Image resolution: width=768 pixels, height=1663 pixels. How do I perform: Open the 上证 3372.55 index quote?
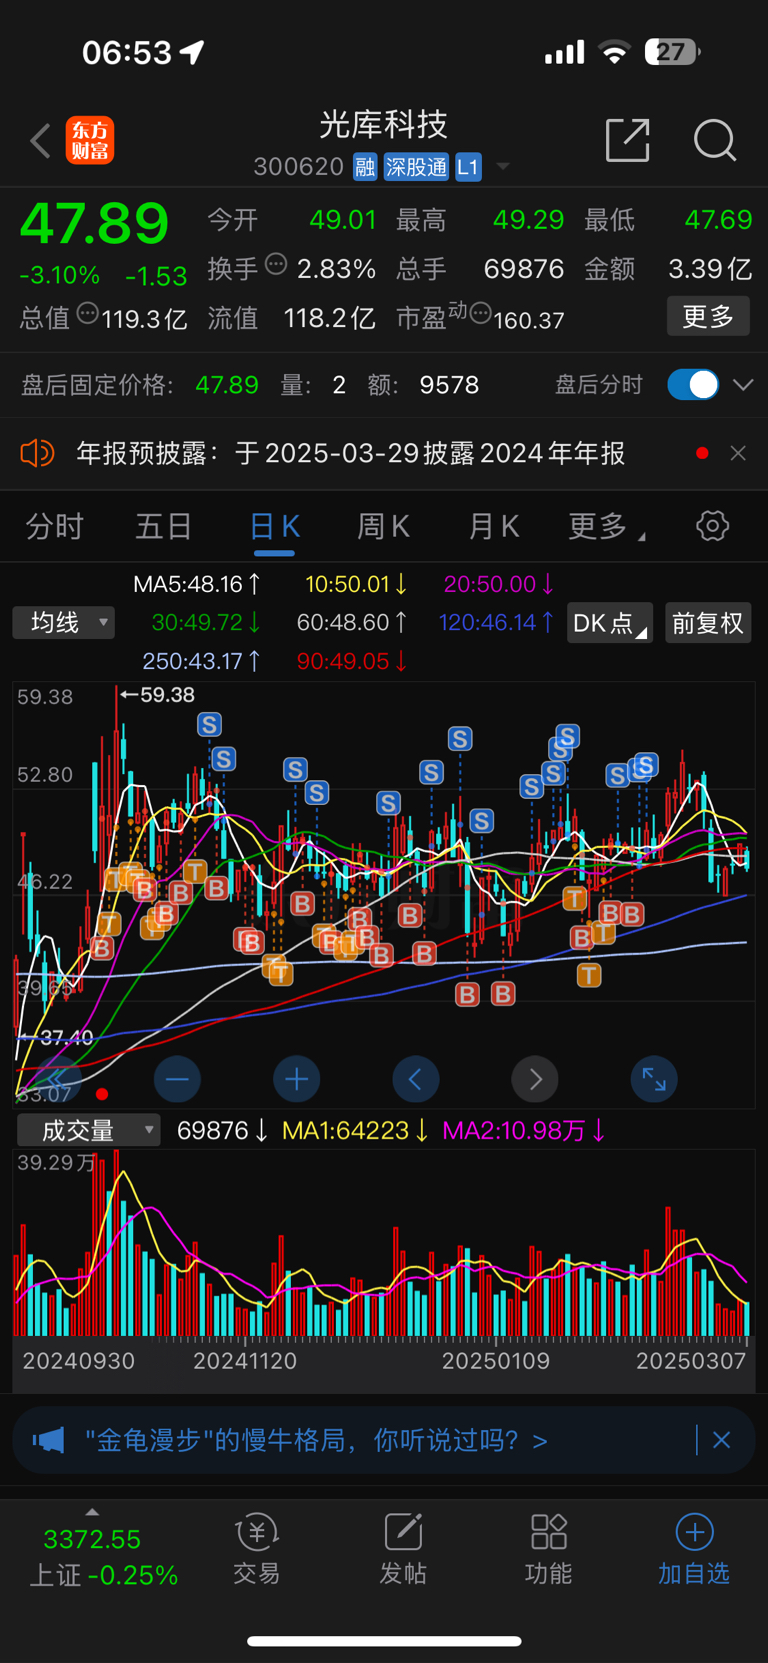pos(104,1557)
